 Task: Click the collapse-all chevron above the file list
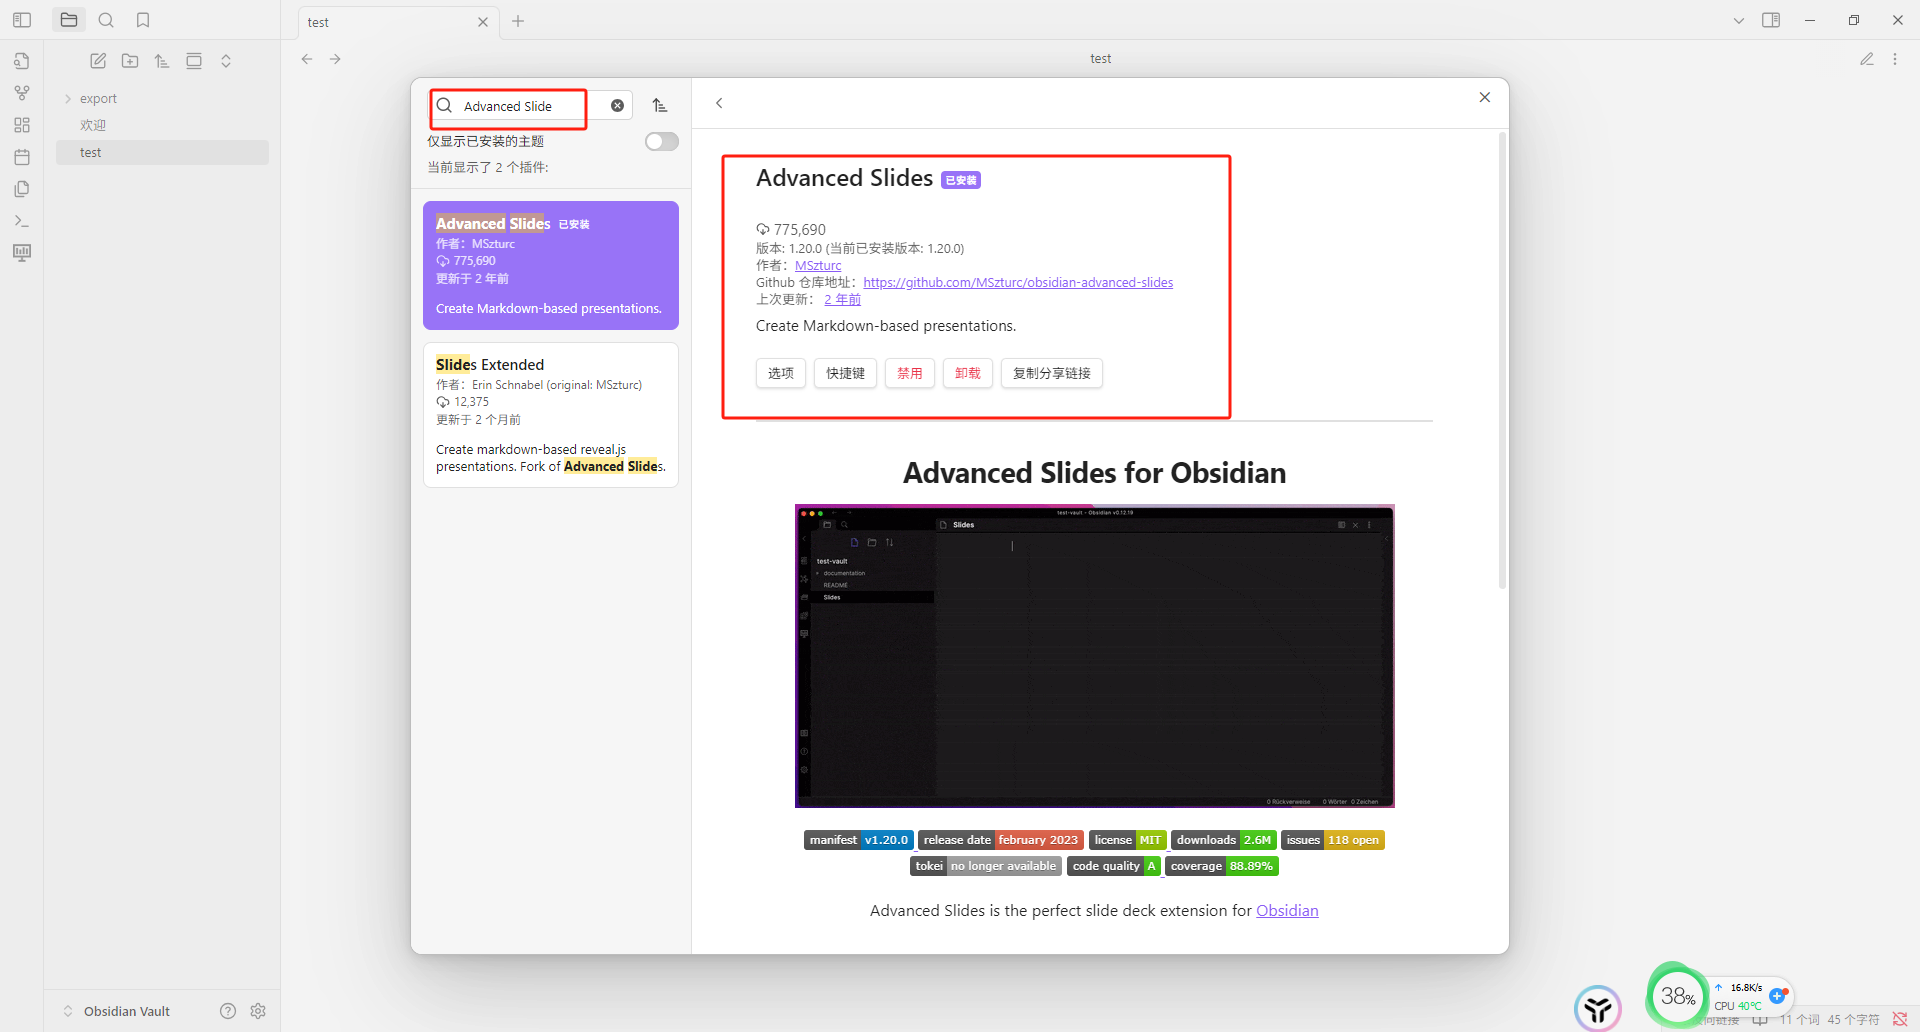click(x=226, y=60)
